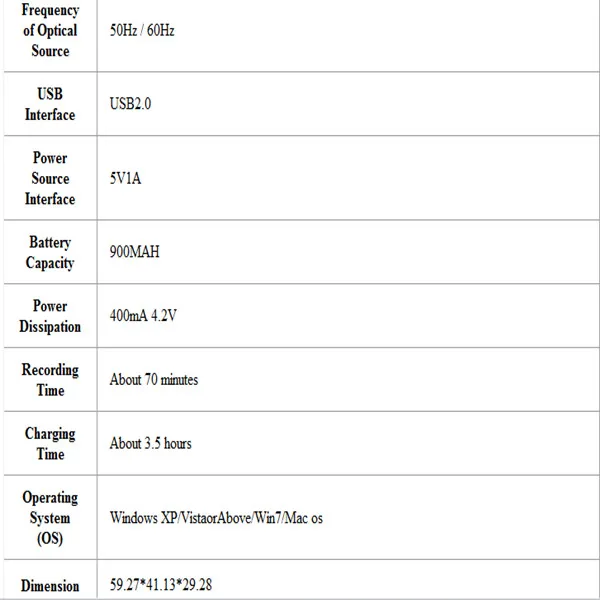Click the '900MAH' battery value
This screenshot has width=600, height=600.
click(x=135, y=251)
